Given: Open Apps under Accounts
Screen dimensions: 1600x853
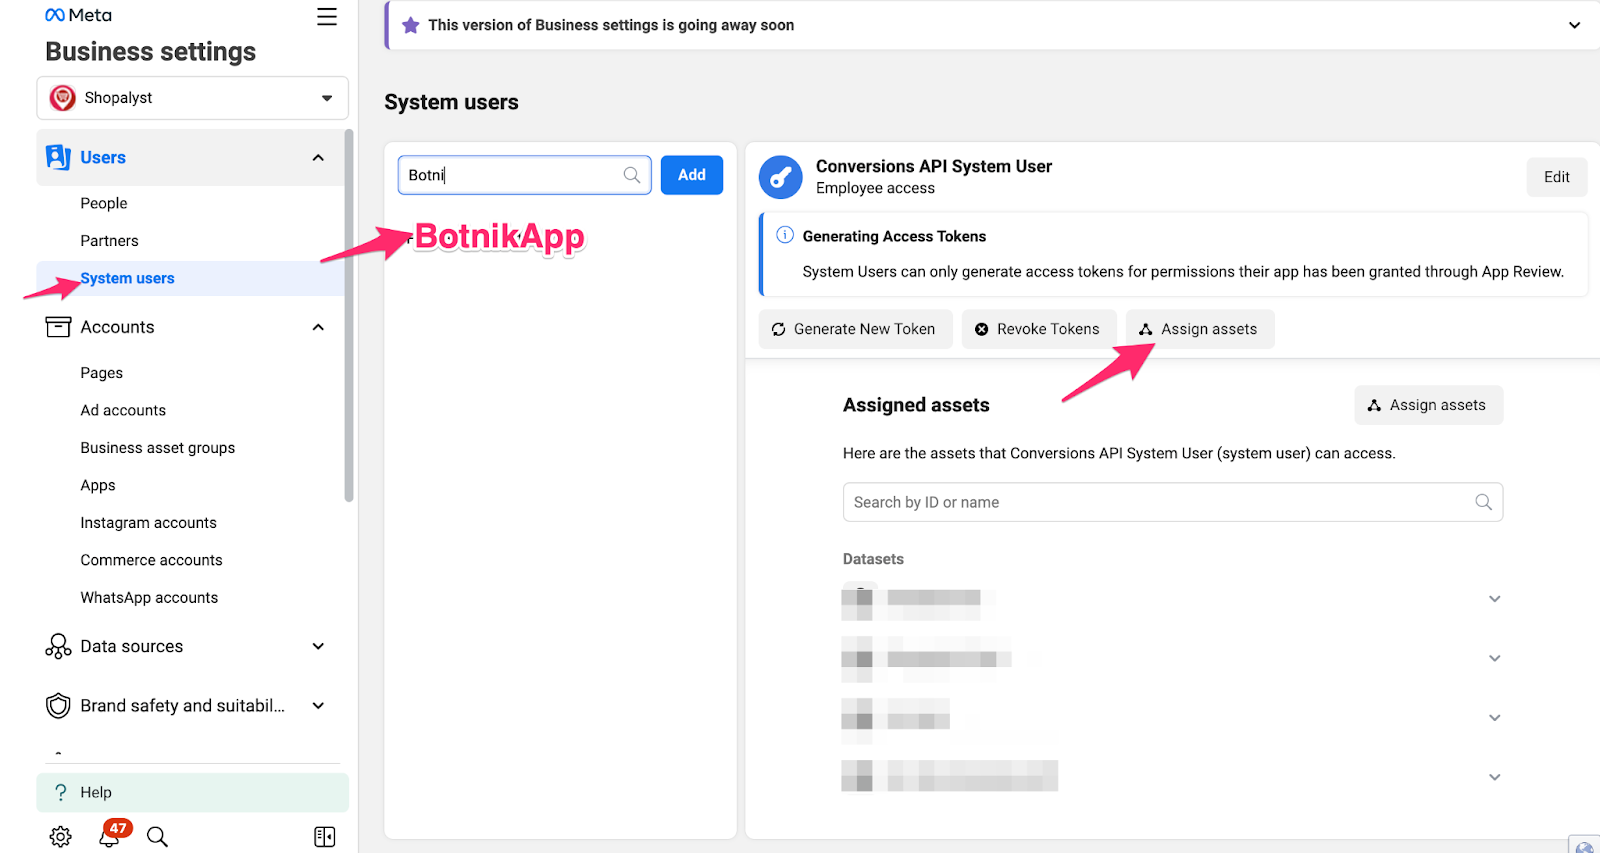Looking at the screenshot, I should click(98, 485).
